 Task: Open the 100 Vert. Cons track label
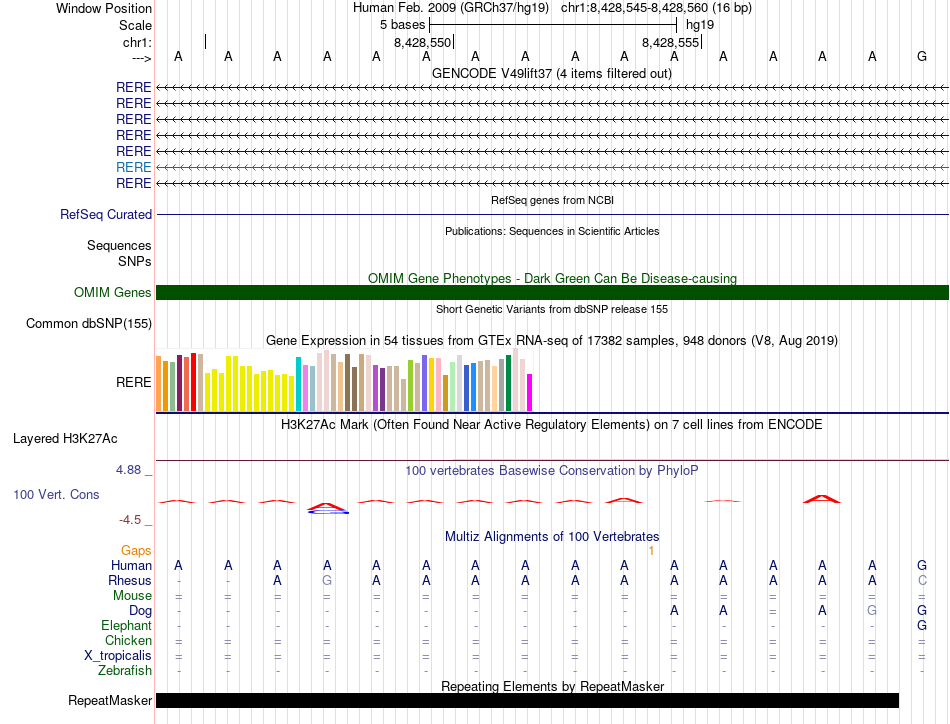(56, 494)
